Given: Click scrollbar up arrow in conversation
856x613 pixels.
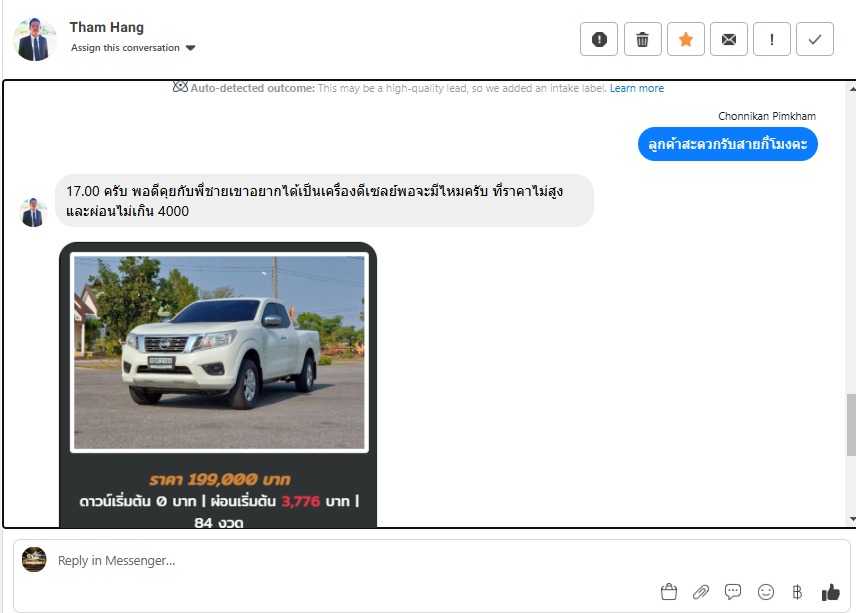Looking at the screenshot, I should [x=852, y=88].
